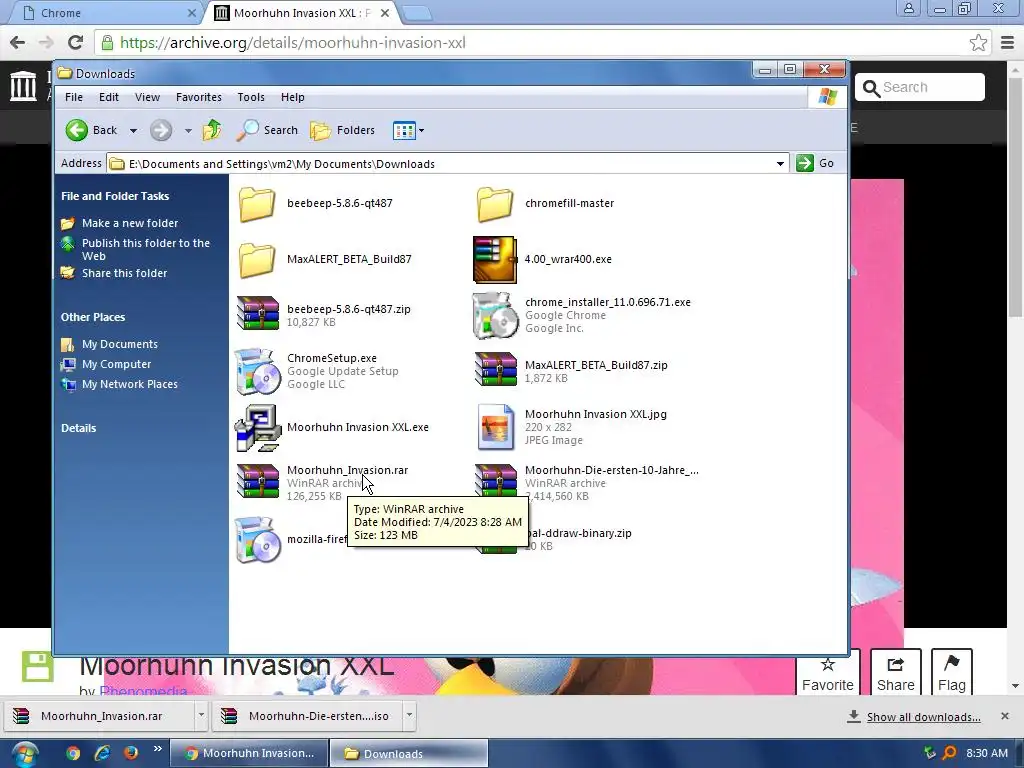This screenshot has height=768, width=1024.
Task: Collapse the Other Places header
Action: click(93, 317)
